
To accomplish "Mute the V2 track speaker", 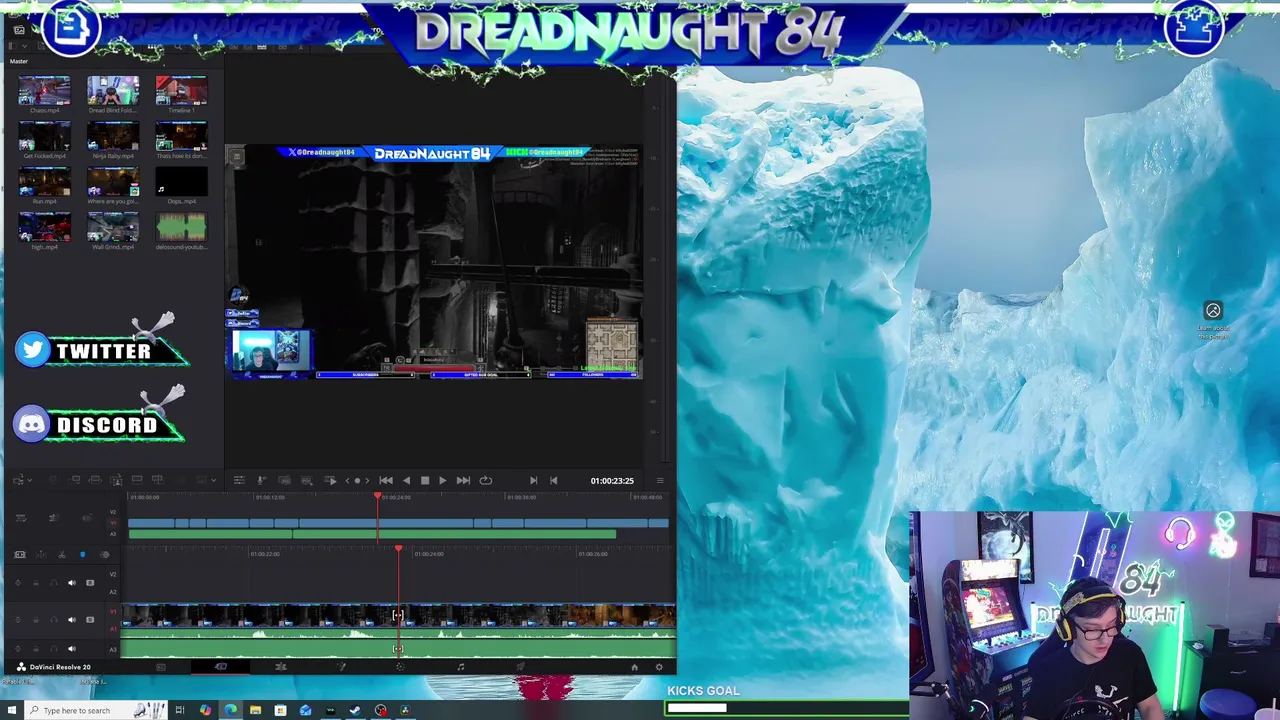I will pyautogui.click(x=72, y=583).
